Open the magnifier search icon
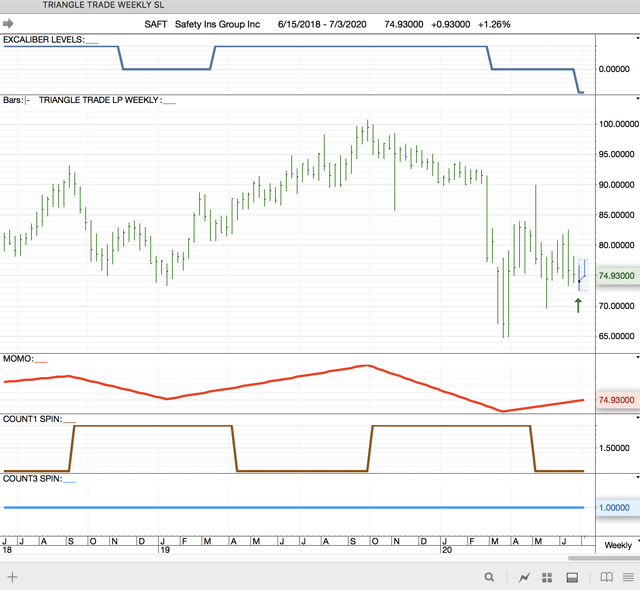640x590 pixels. point(489,577)
